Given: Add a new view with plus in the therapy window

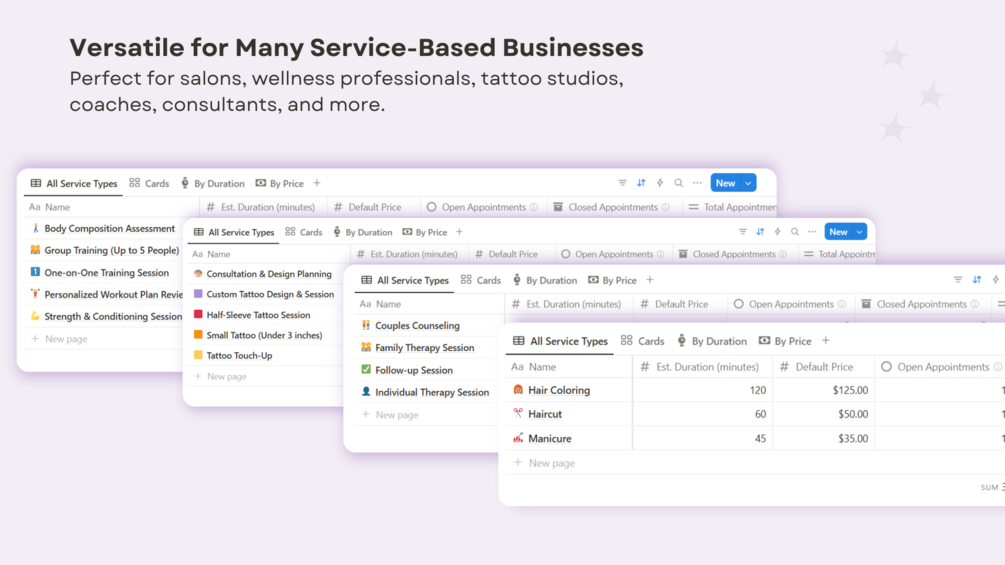Looking at the screenshot, I should 650,280.
